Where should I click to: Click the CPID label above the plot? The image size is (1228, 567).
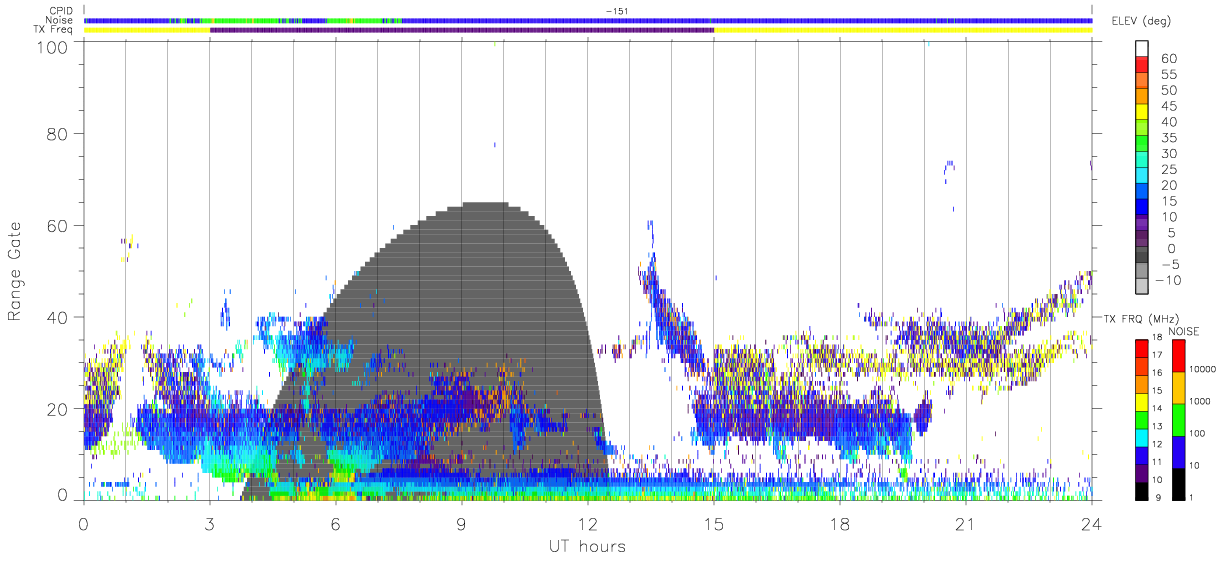click(x=59, y=11)
